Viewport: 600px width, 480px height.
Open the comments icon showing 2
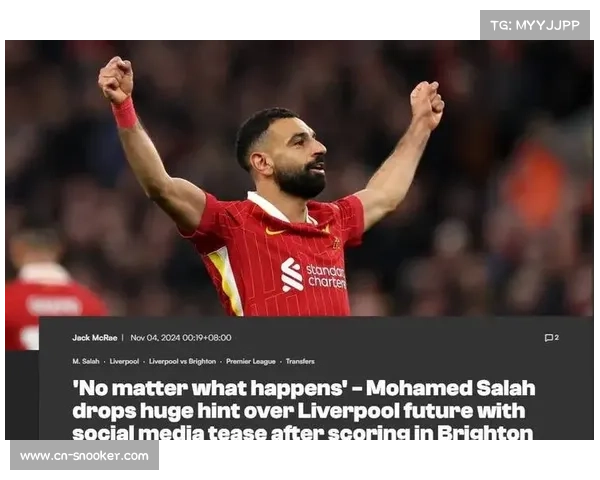551,338
